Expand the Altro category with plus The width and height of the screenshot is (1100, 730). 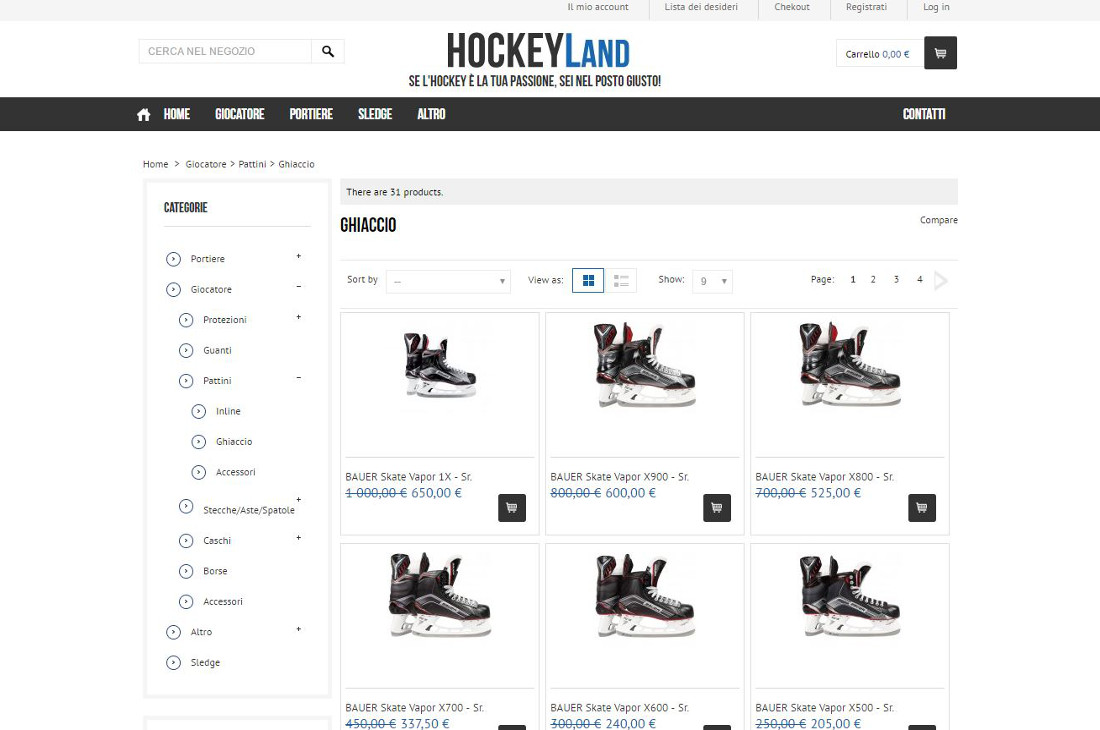point(299,629)
